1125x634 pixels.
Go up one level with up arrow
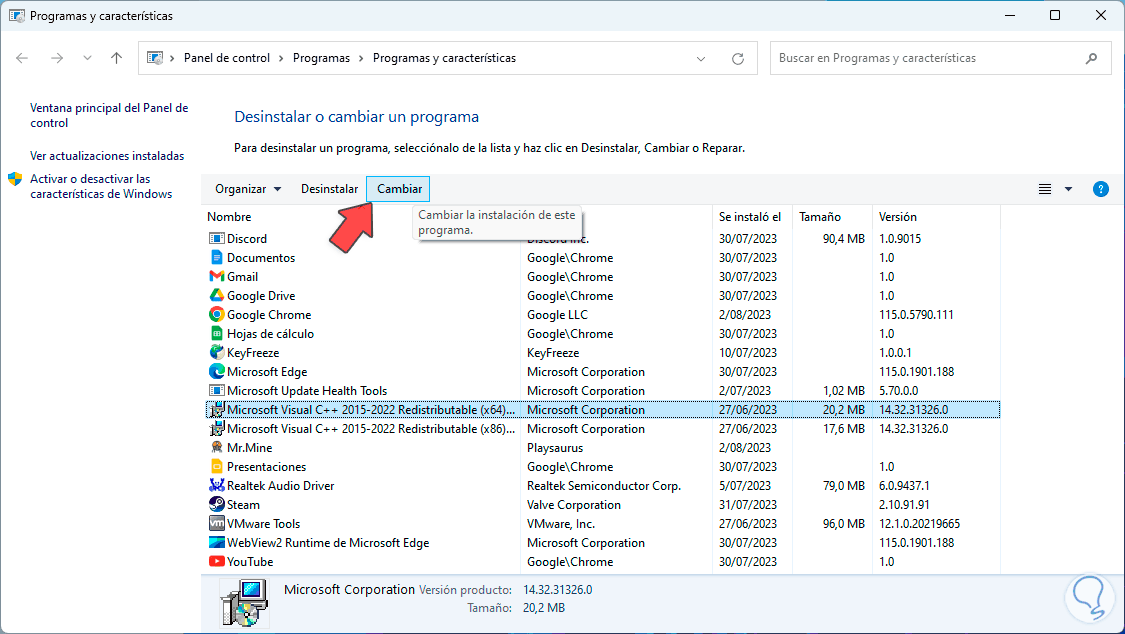116,58
